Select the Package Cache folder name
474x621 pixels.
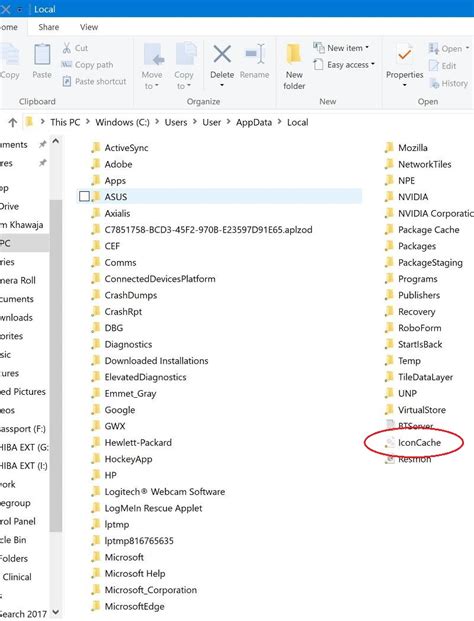coord(428,230)
